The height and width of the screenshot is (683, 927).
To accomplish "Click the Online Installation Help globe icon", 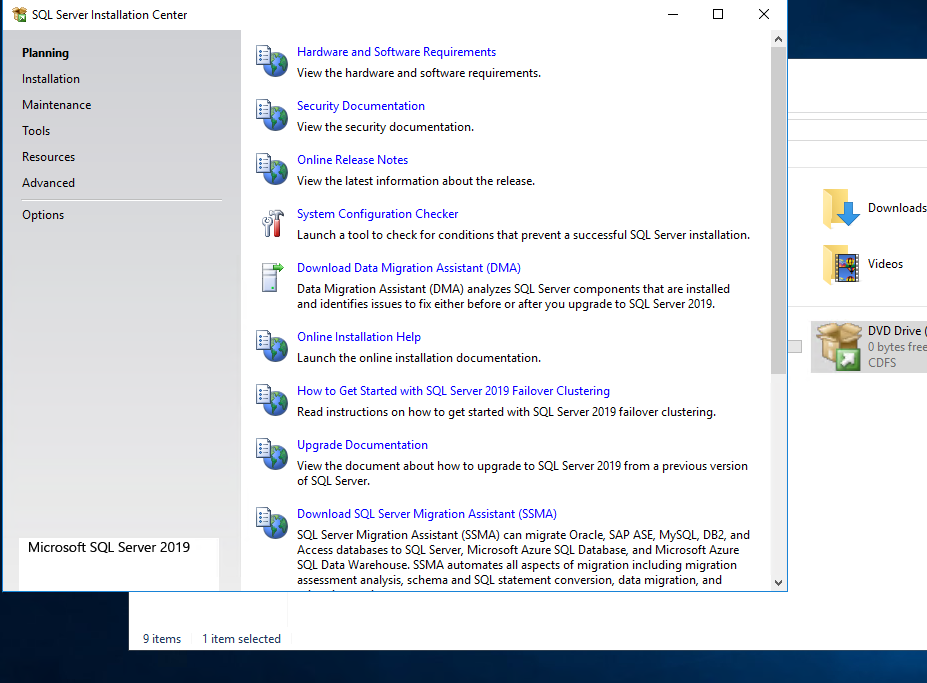I will click(x=271, y=346).
